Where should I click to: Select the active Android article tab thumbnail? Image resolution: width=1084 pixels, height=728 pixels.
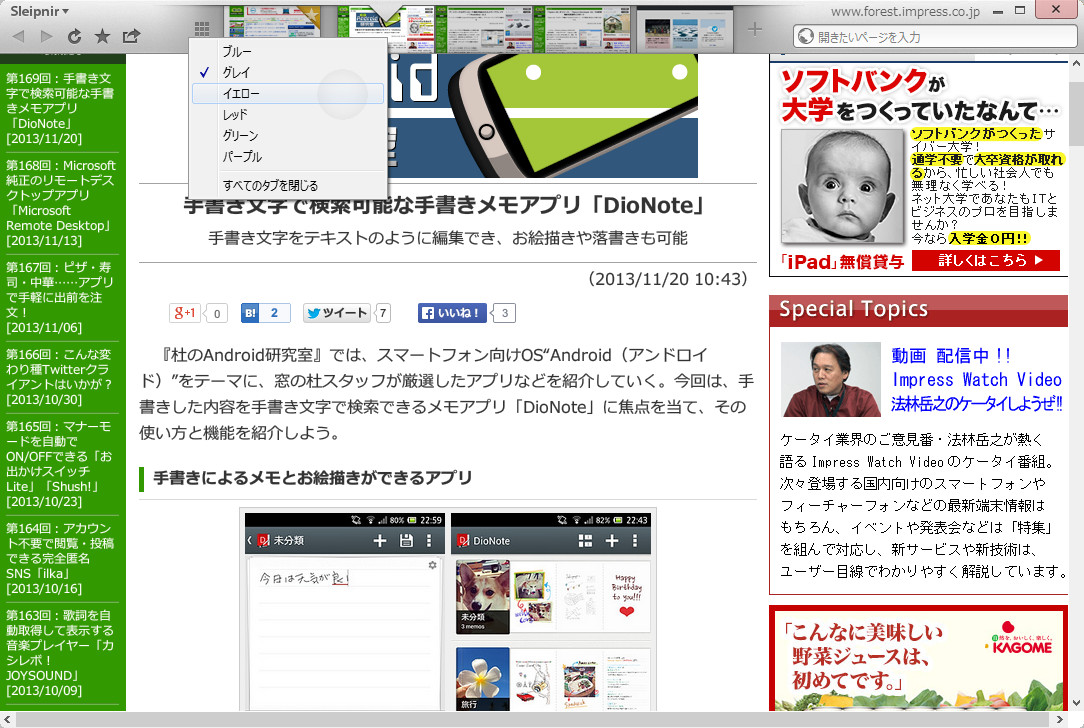[x=386, y=29]
